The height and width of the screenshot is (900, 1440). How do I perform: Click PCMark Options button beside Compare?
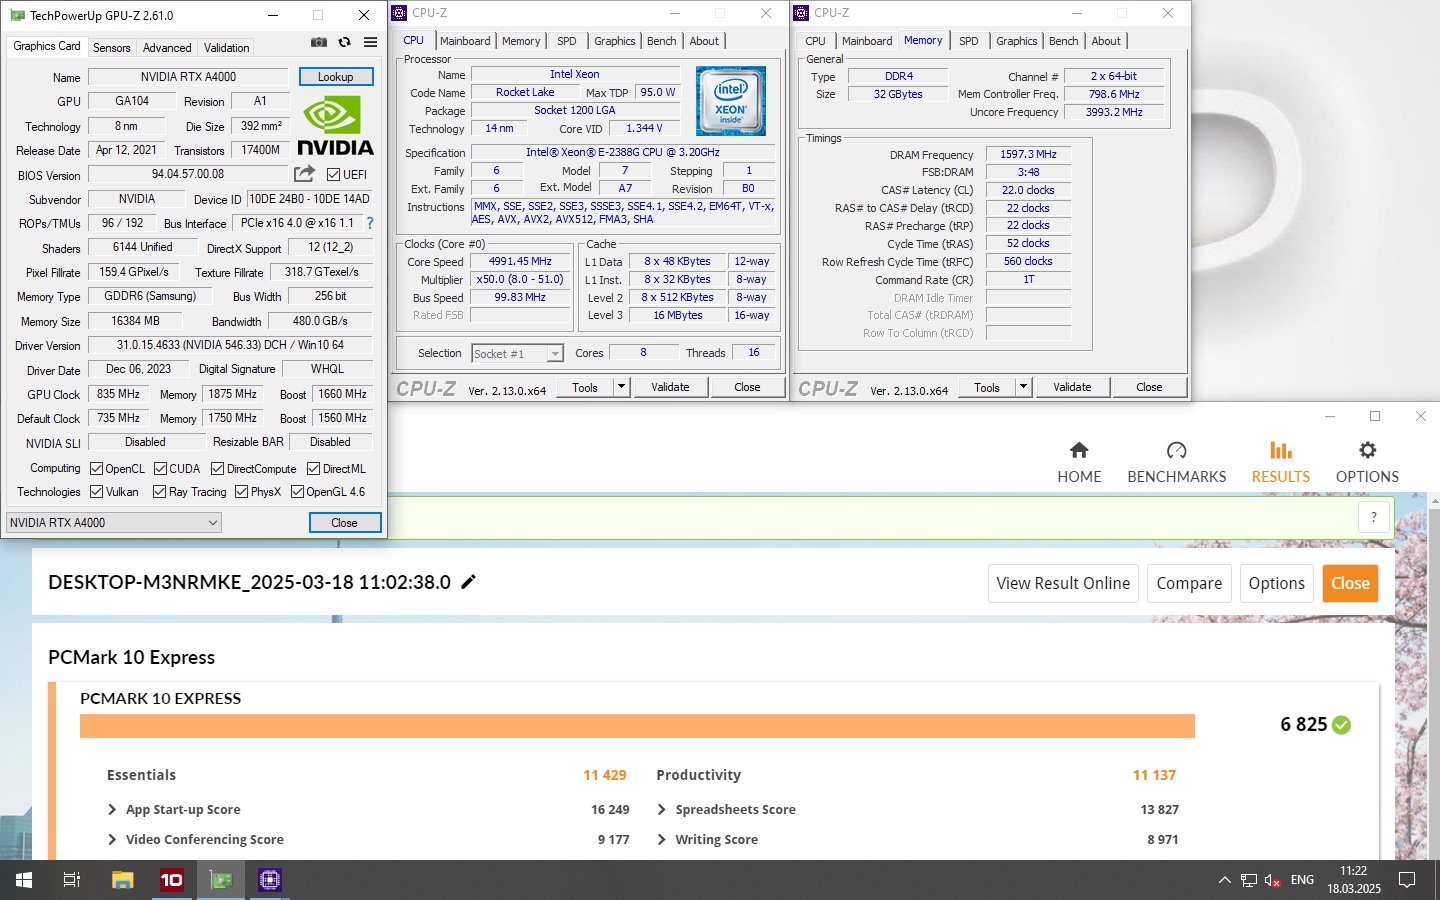(x=1276, y=583)
